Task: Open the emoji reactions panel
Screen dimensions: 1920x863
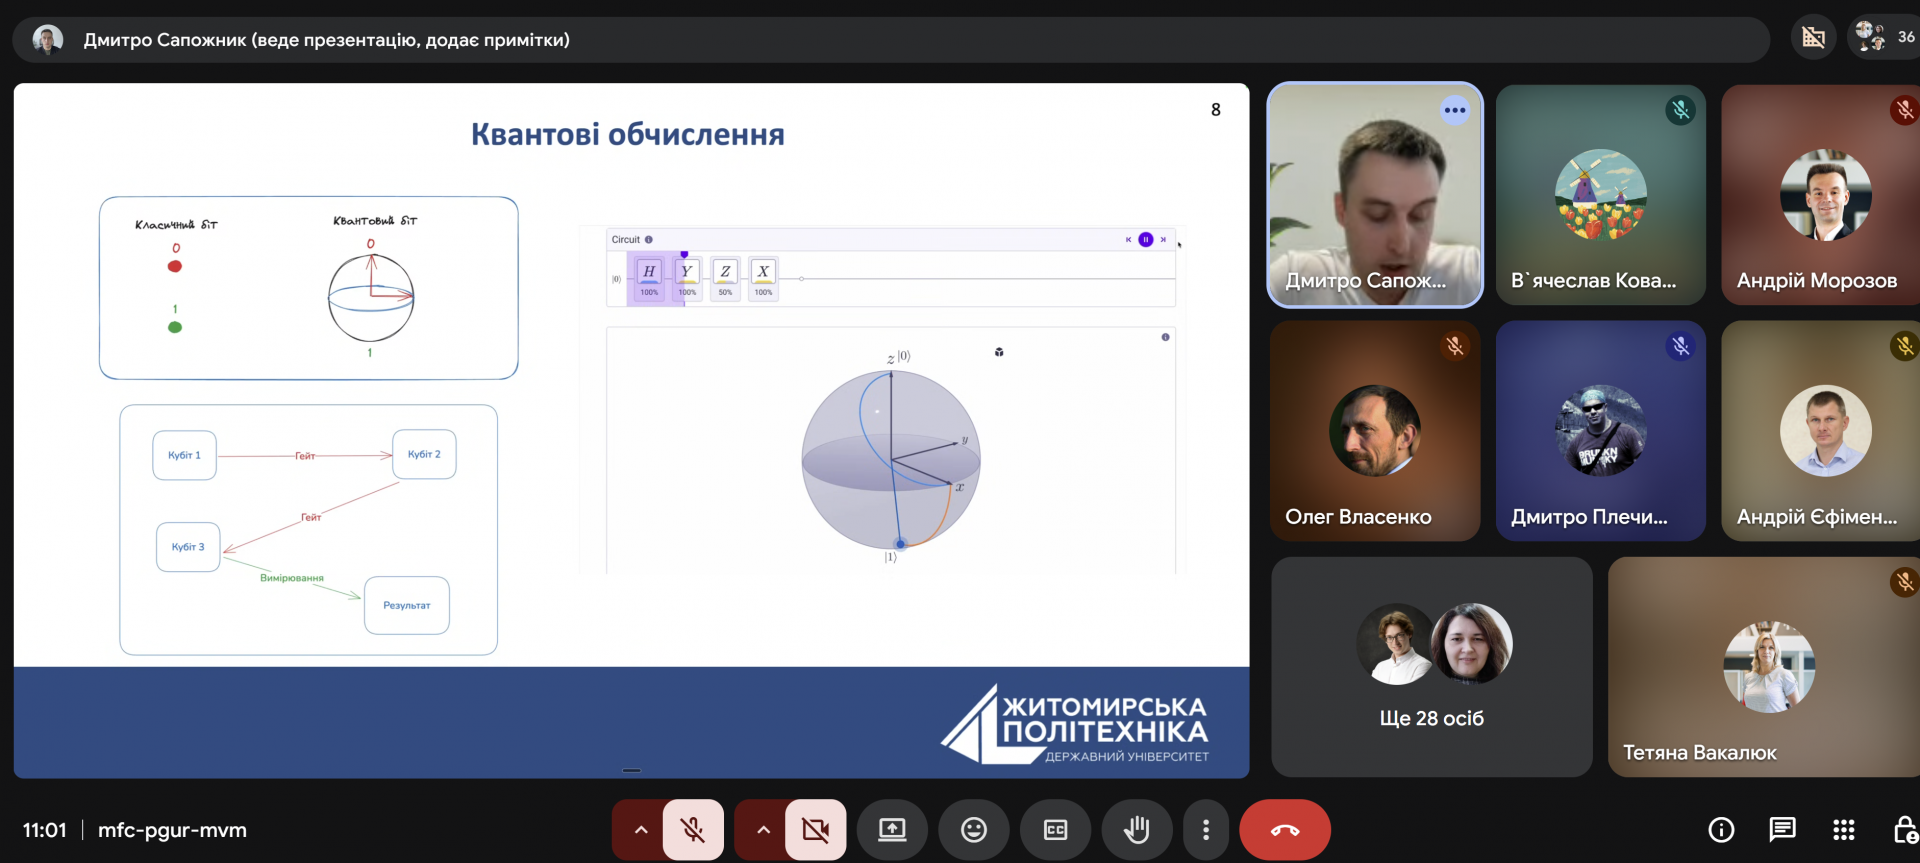Action: (974, 829)
